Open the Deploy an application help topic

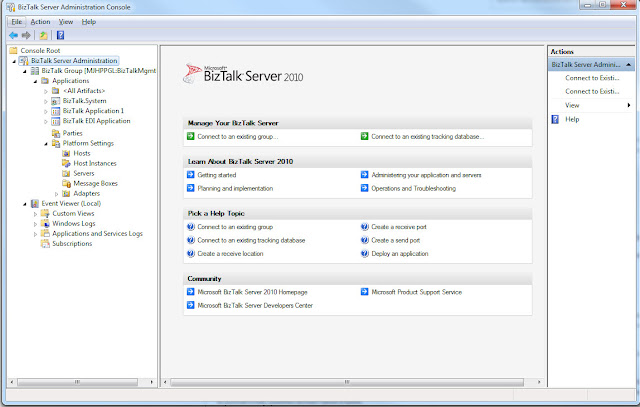(400, 254)
